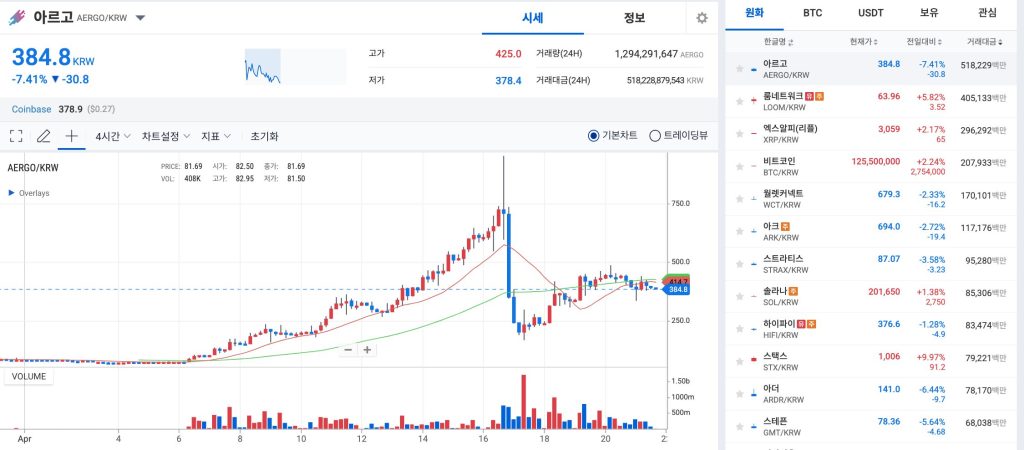Star the 솔라나 SOL/KRW row as favorite
The image size is (1024, 450).
[739, 297]
